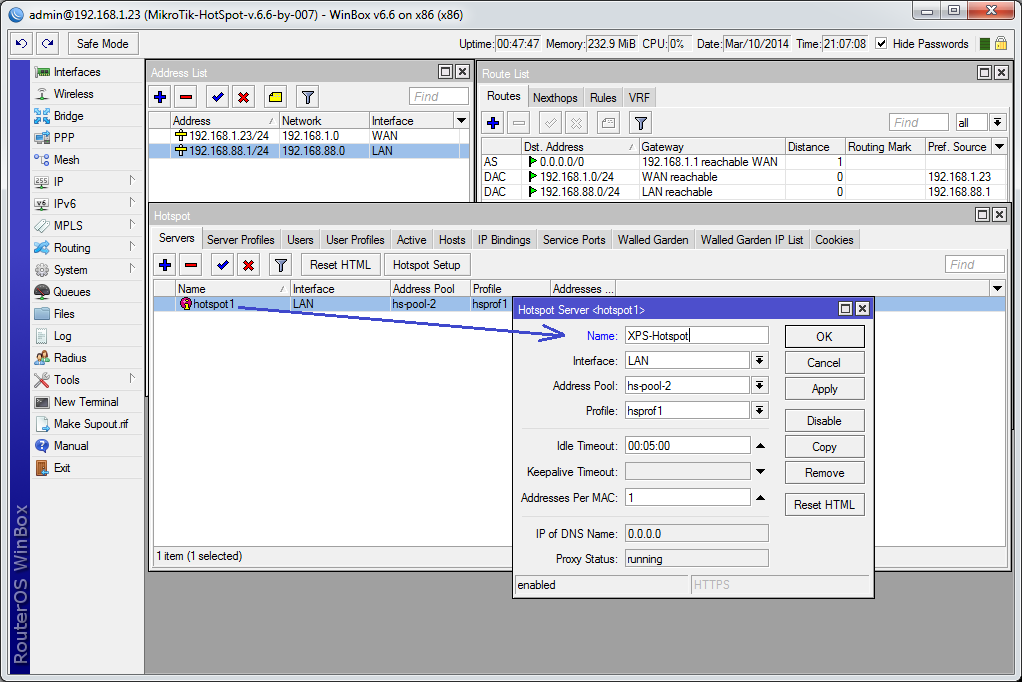1022x682 pixels.
Task: Remove selected address in Address List
Action: tap(186, 97)
